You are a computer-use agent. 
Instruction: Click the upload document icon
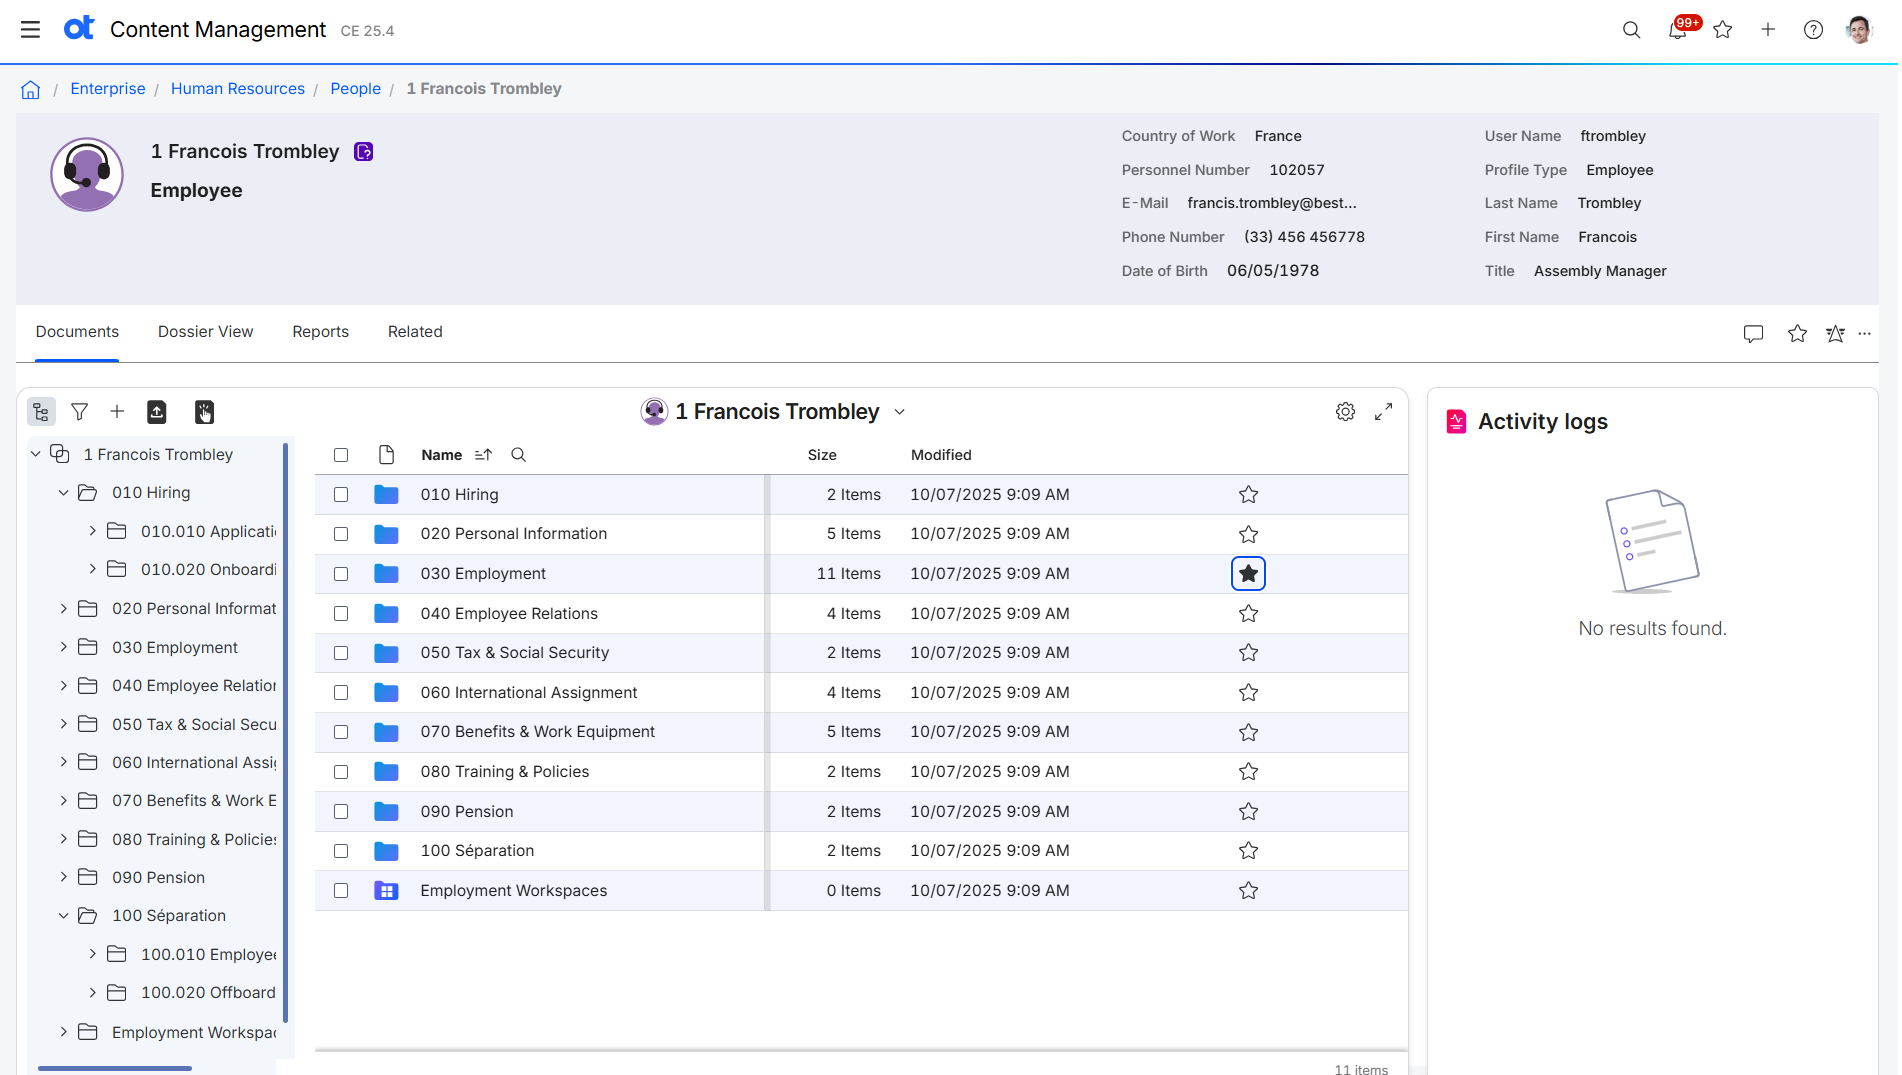click(x=157, y=411)
